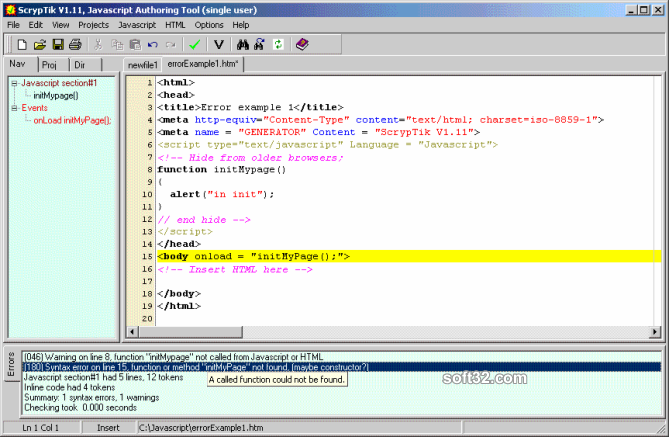
Task: Open the HTML menu
Action: 175,25
